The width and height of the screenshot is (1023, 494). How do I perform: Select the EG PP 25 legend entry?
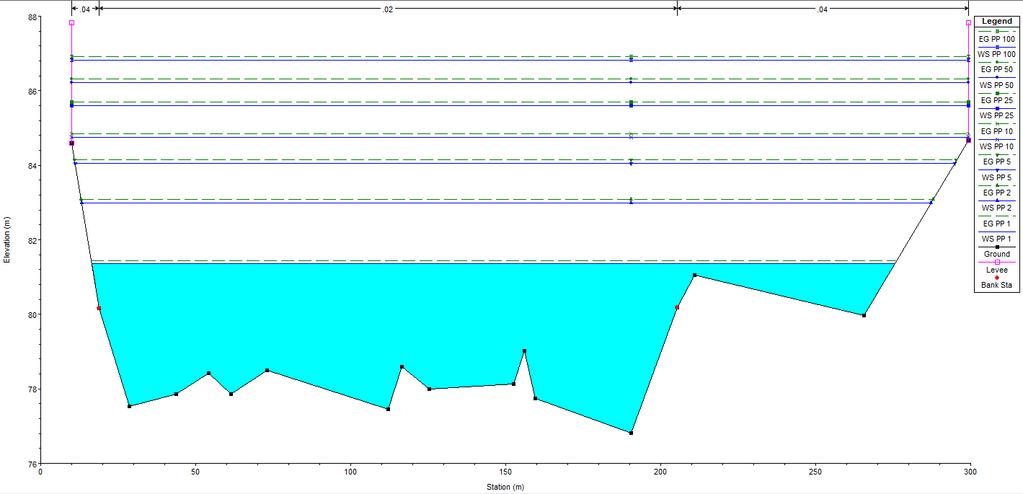pos(997,100)
